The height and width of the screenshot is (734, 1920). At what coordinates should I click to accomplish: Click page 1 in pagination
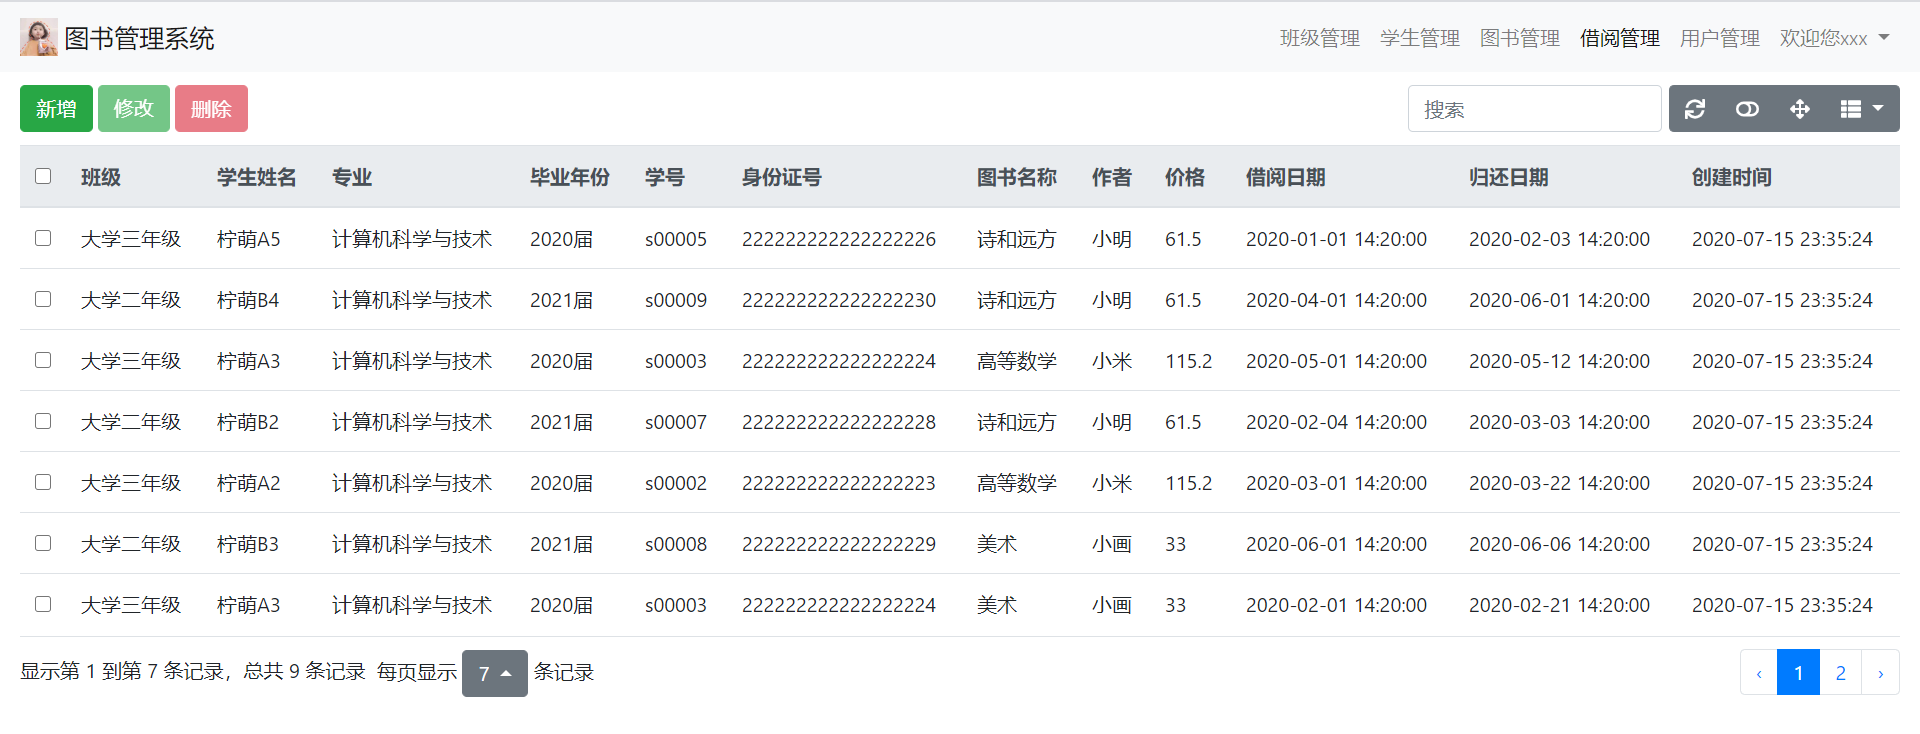click(1798, 673)
